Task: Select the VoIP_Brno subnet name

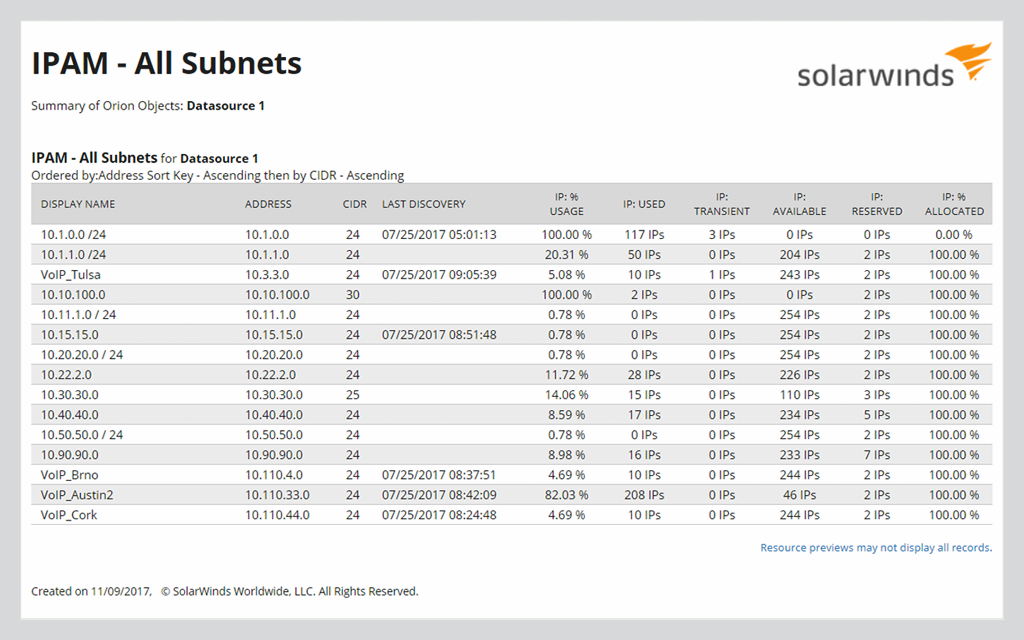Action: (x=69, y=475)
